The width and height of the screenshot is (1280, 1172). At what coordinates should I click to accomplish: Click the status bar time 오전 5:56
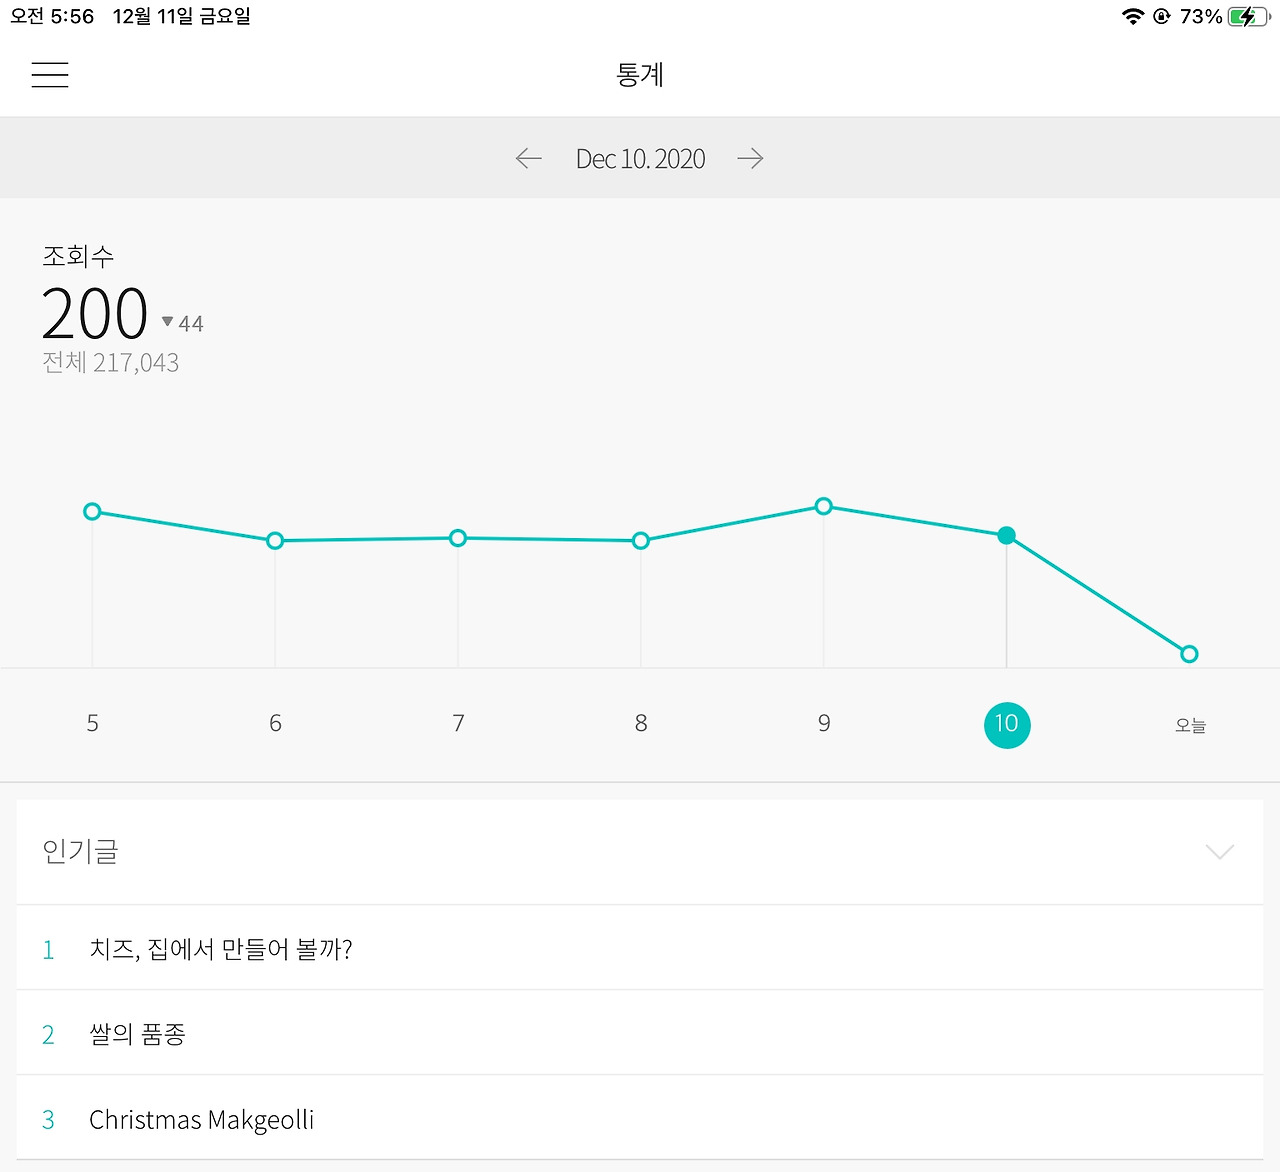[52, 16]
